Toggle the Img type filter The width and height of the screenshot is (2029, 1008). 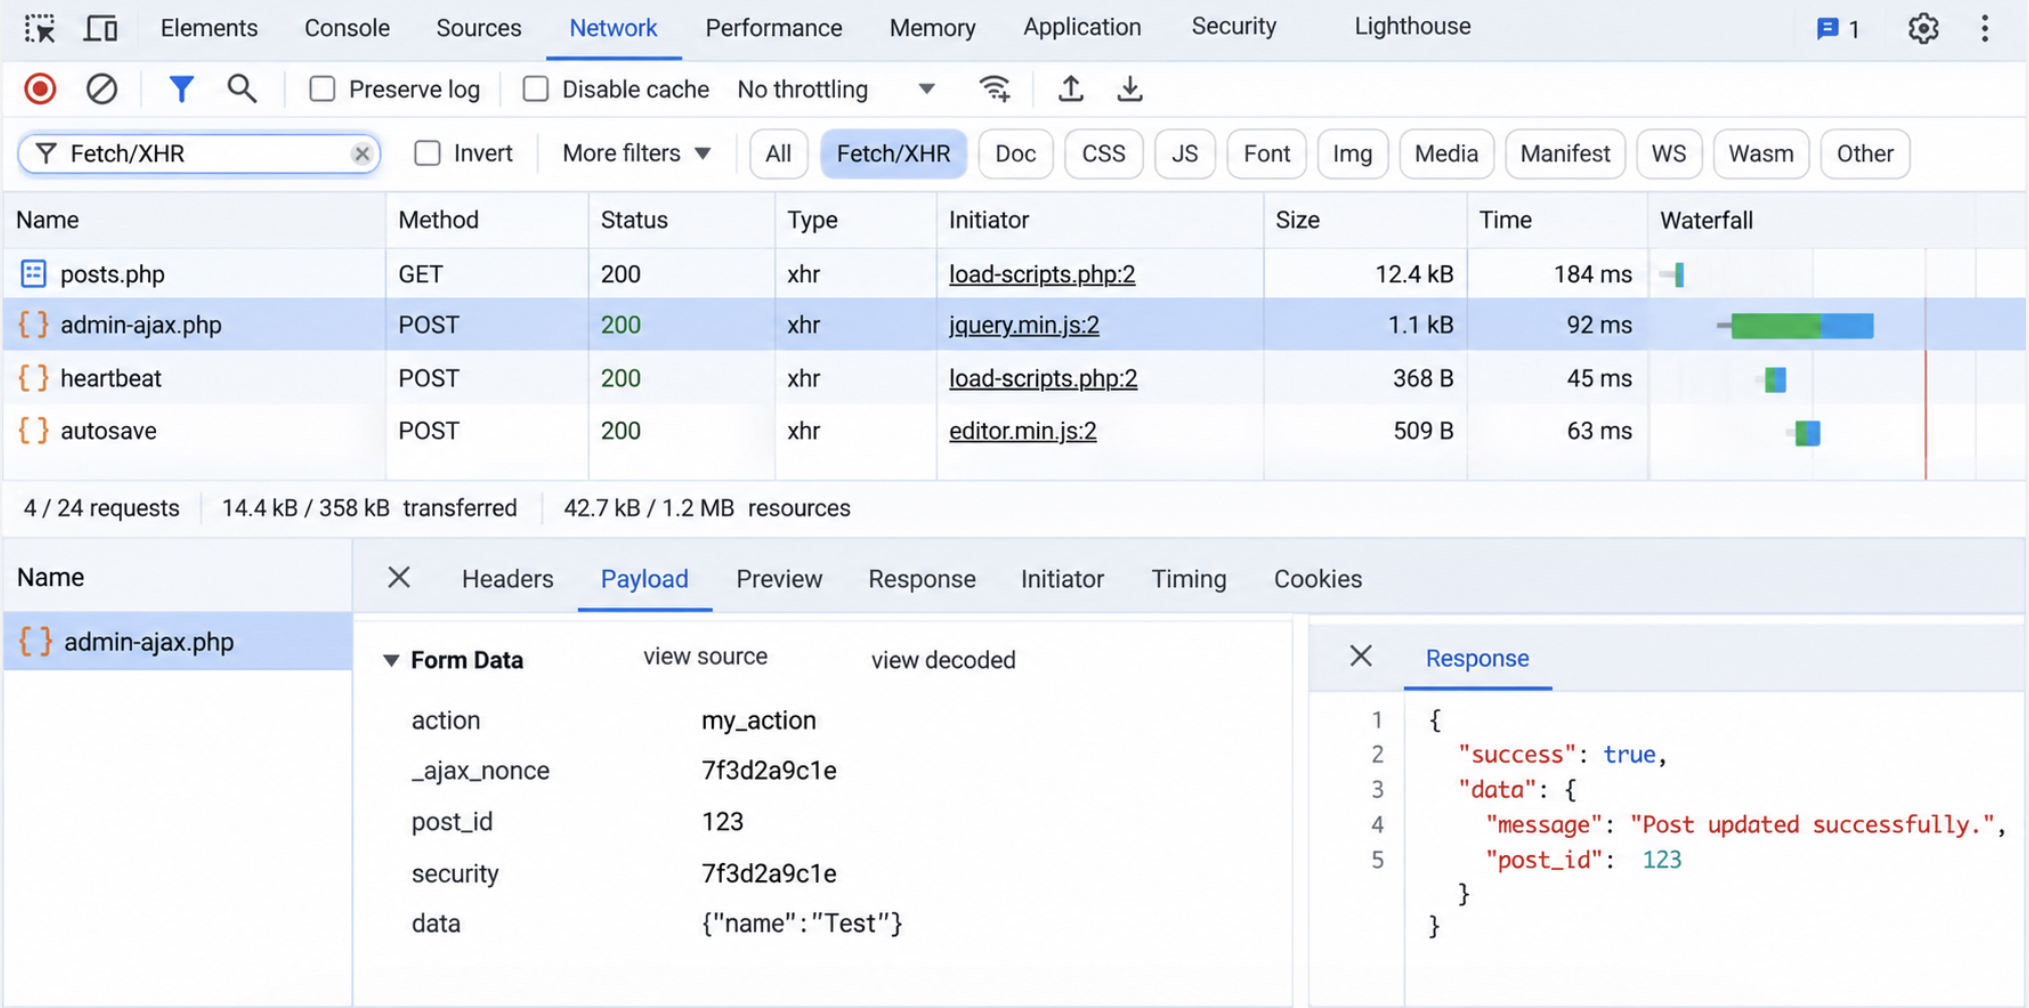[x=1352, y=154]
